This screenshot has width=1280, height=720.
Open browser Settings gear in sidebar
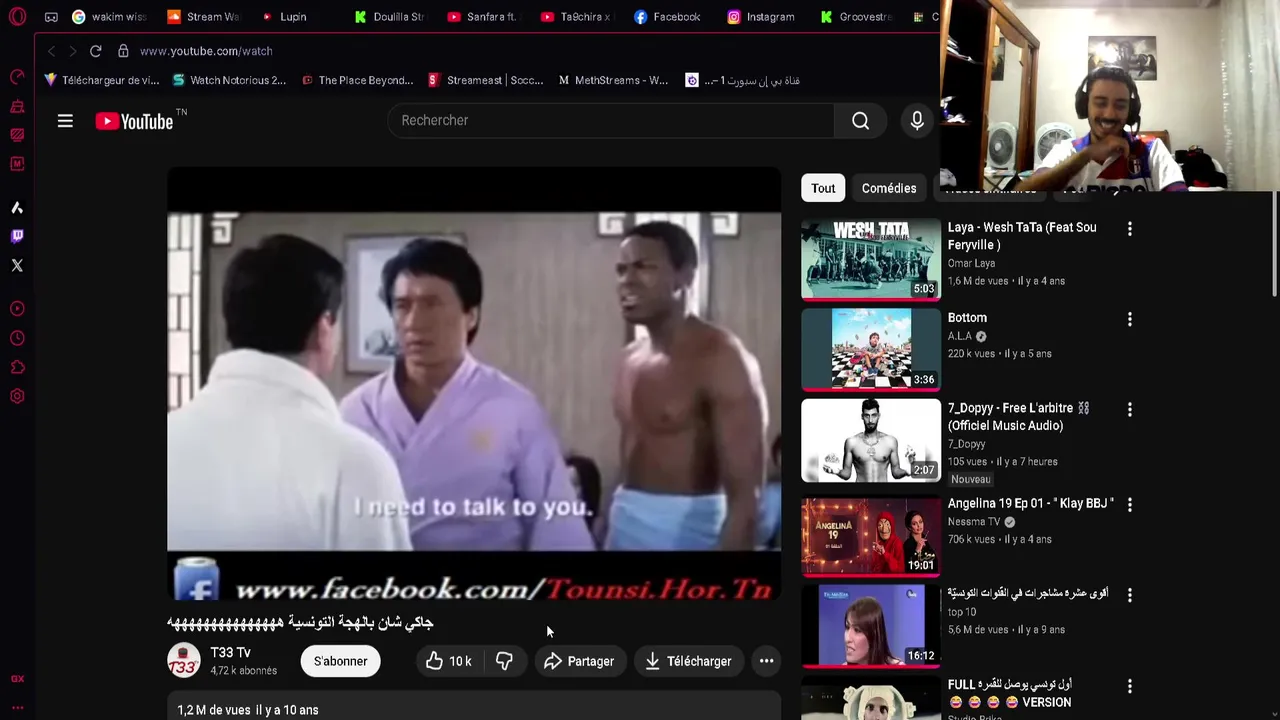click(x=17, y=396)
